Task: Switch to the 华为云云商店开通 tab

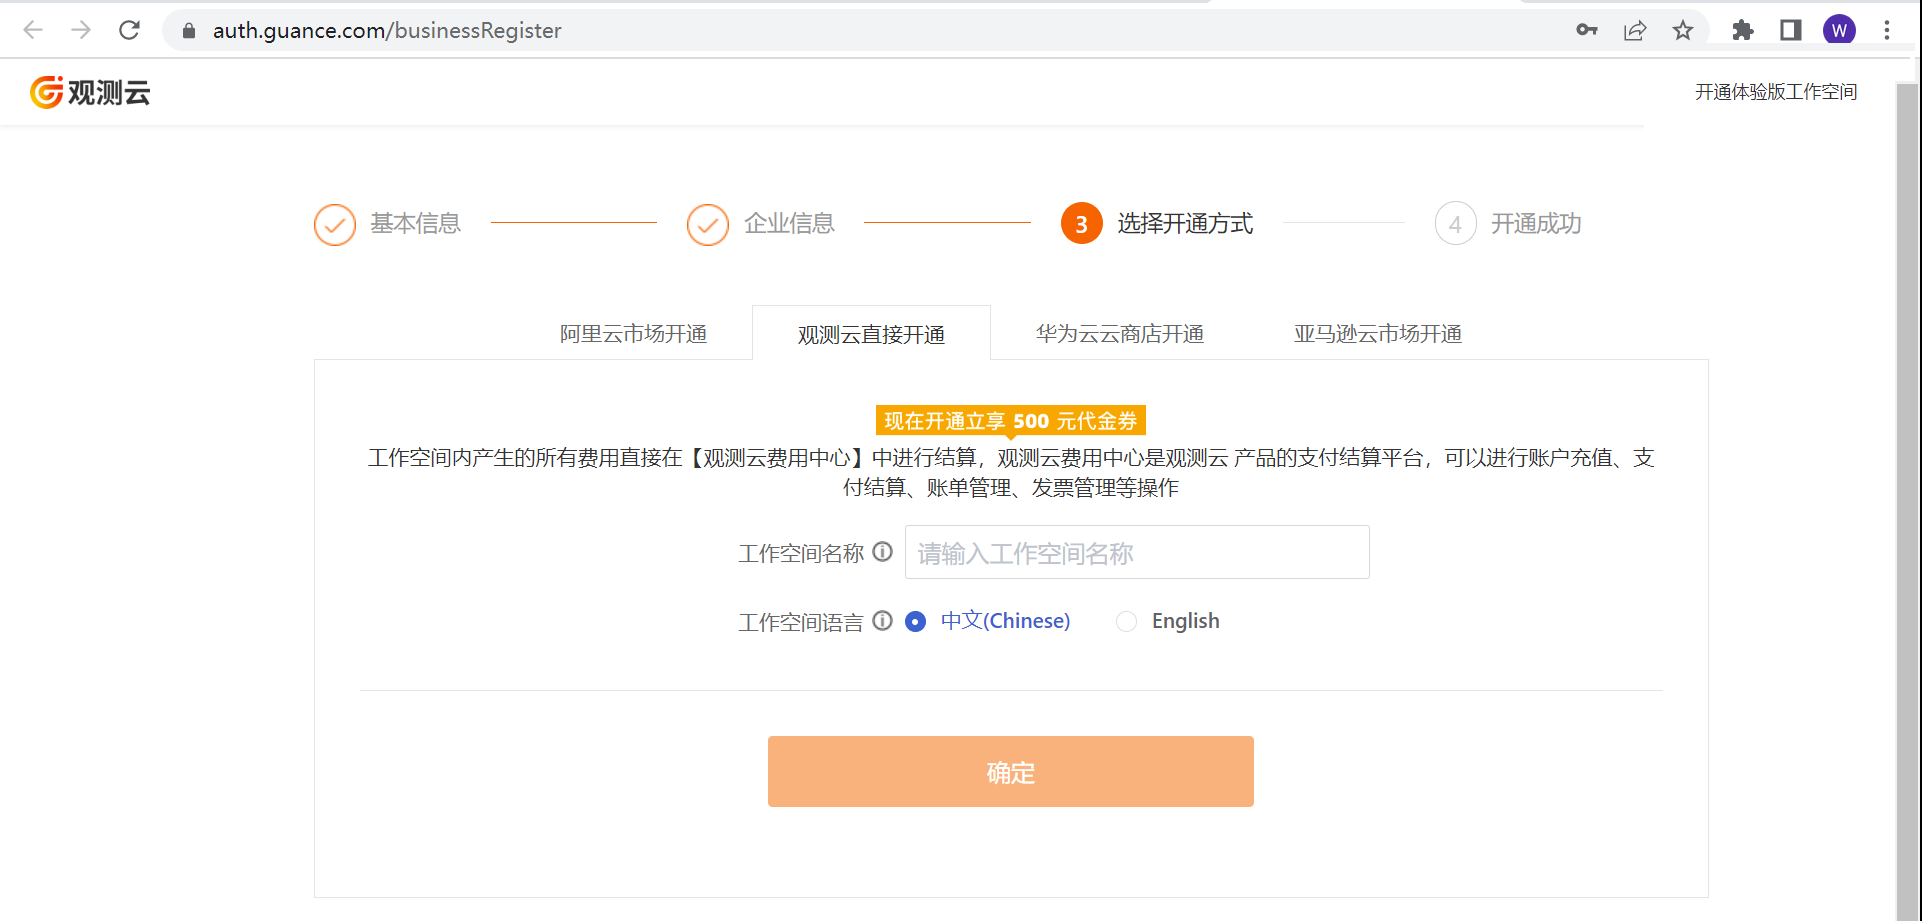Action: [1120, 334]
